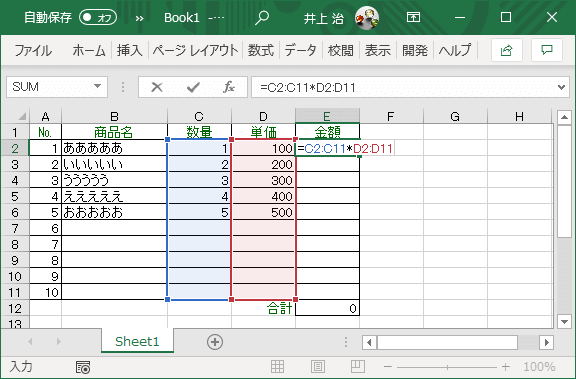Image resolution: width=576 pixels, height=379 pixels.
Task: Click the vertical scrollbar up arrow
Action: [564, 118]
